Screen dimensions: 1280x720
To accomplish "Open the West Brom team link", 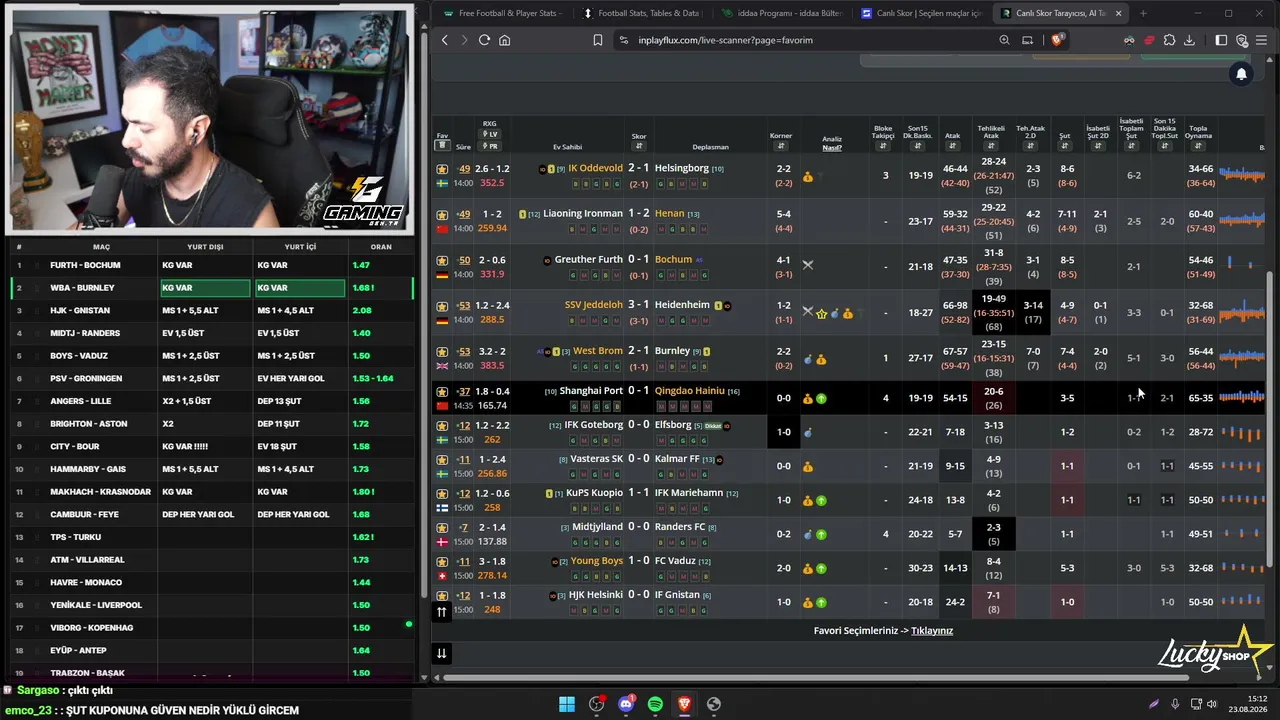I will (597, 351).
